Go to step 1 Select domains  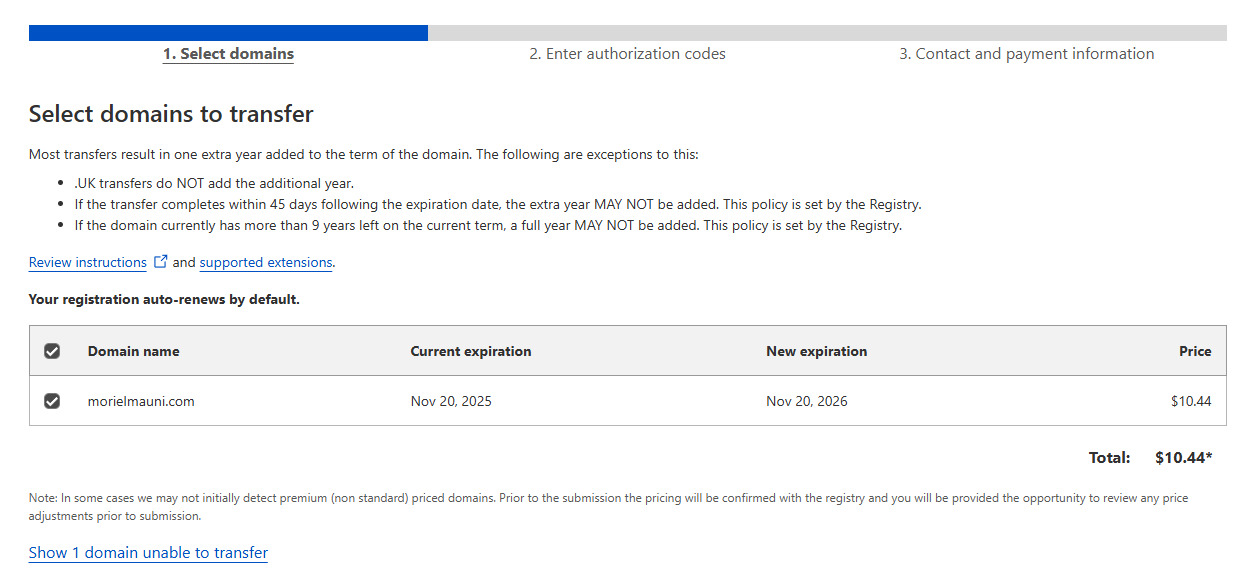[x=228, y=54]
